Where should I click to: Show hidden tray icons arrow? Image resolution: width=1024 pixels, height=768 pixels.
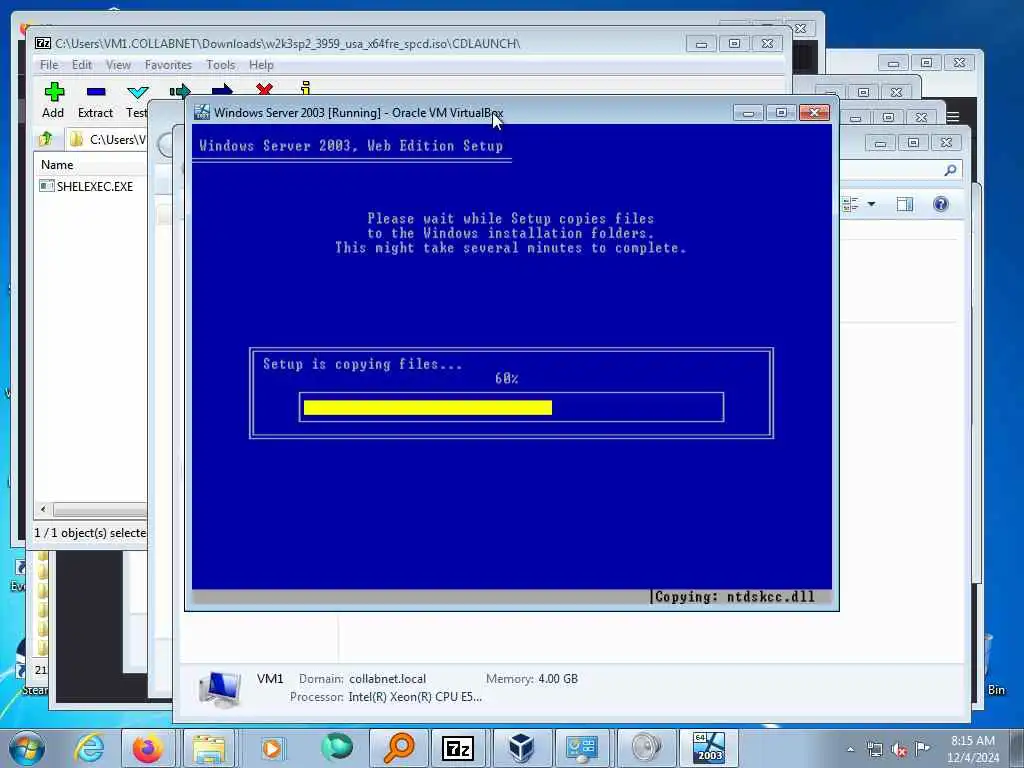point(850,749)
